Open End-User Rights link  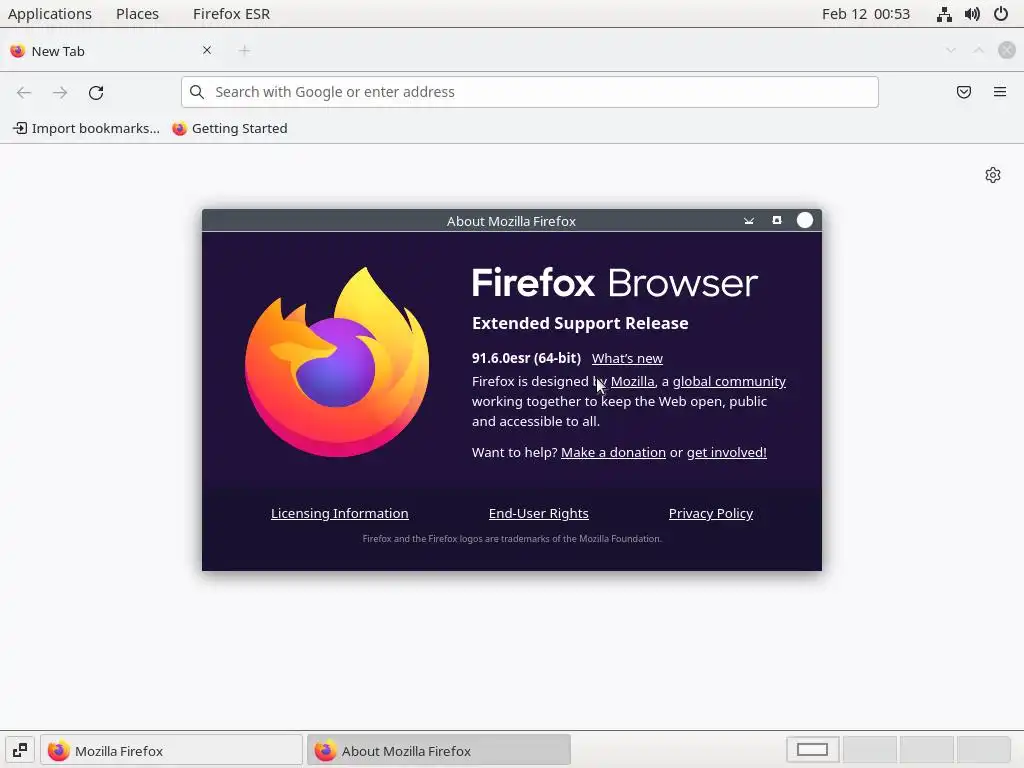(x=539, y=513)
